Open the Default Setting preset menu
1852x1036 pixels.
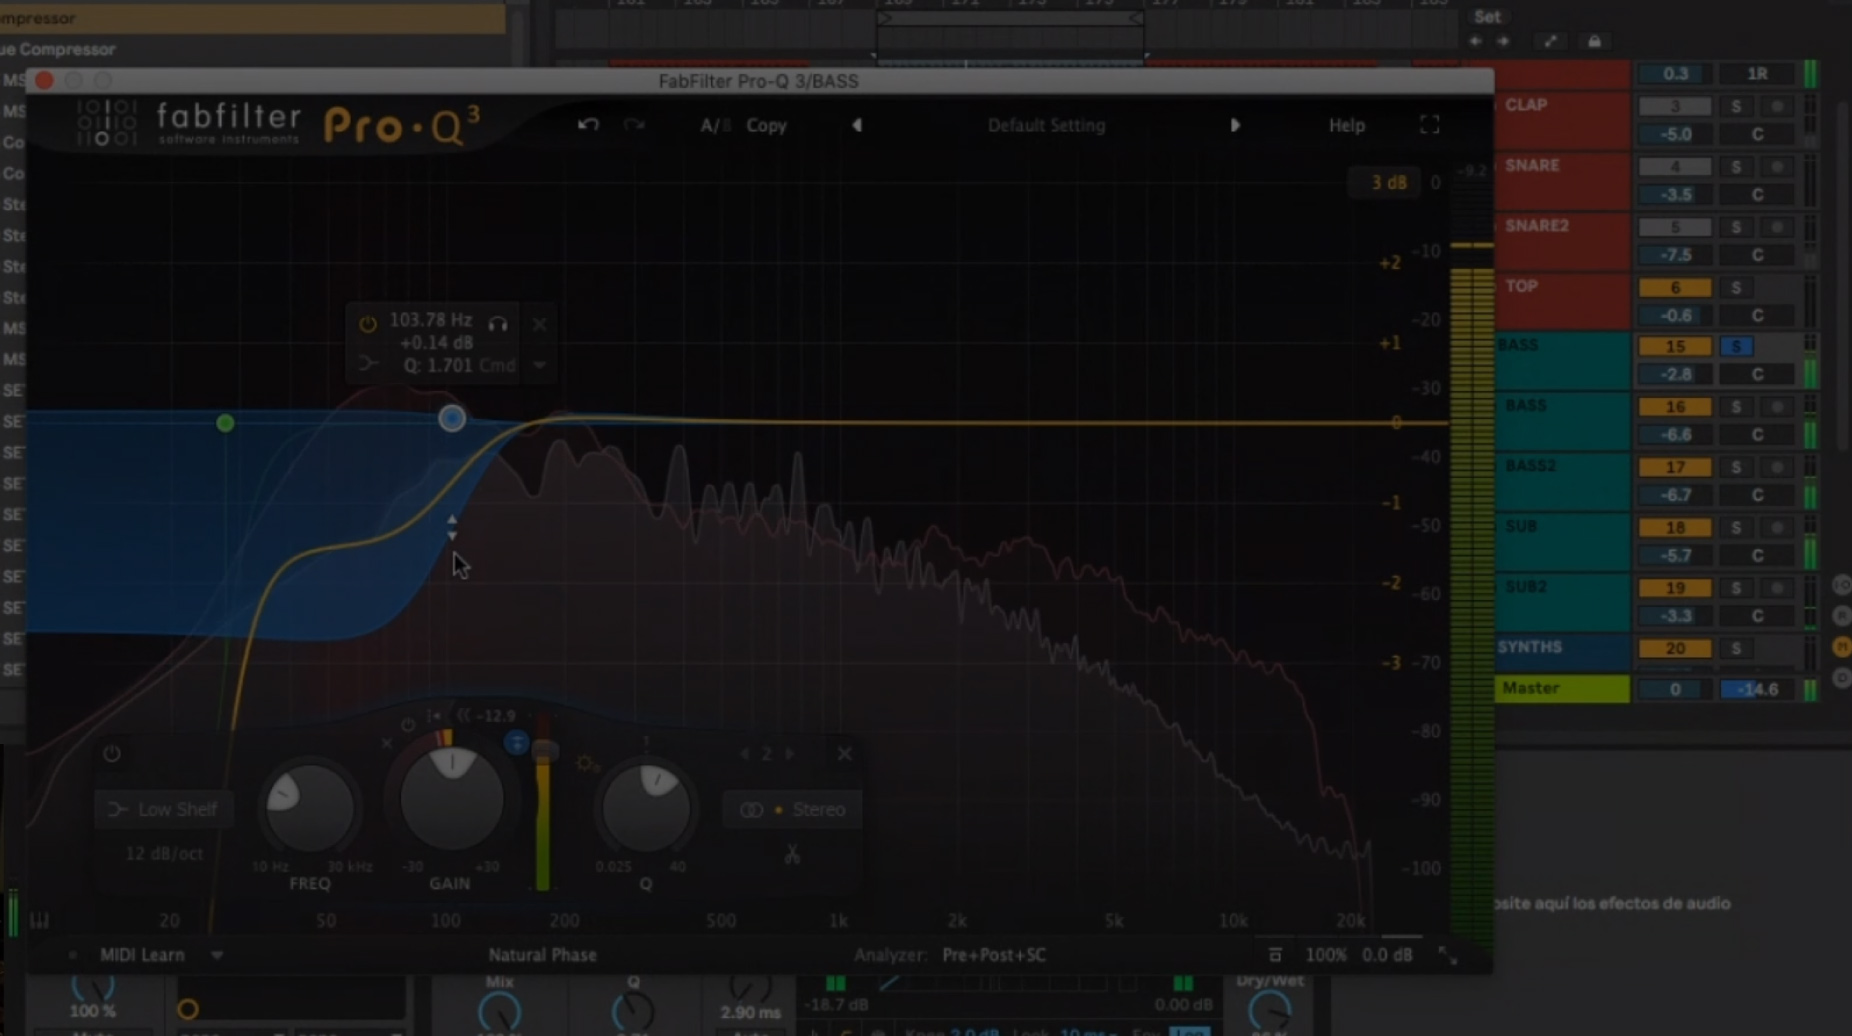(1046, 126)
